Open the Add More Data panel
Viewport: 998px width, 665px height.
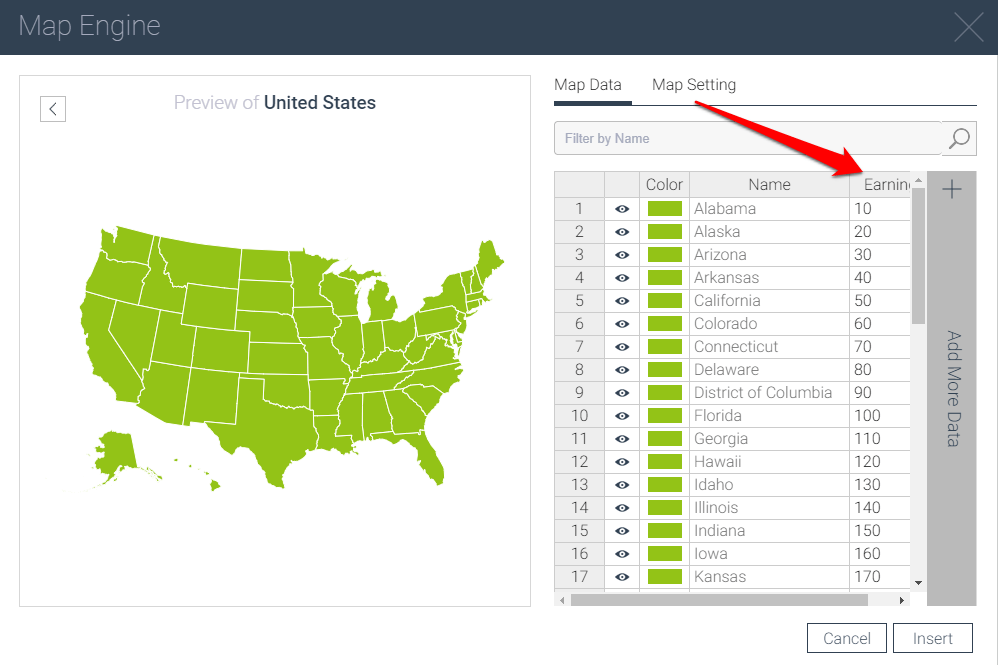952,388
